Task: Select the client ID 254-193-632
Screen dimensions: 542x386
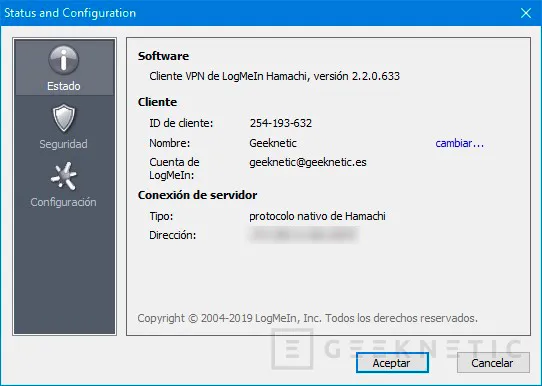Action: click(281, 123)
